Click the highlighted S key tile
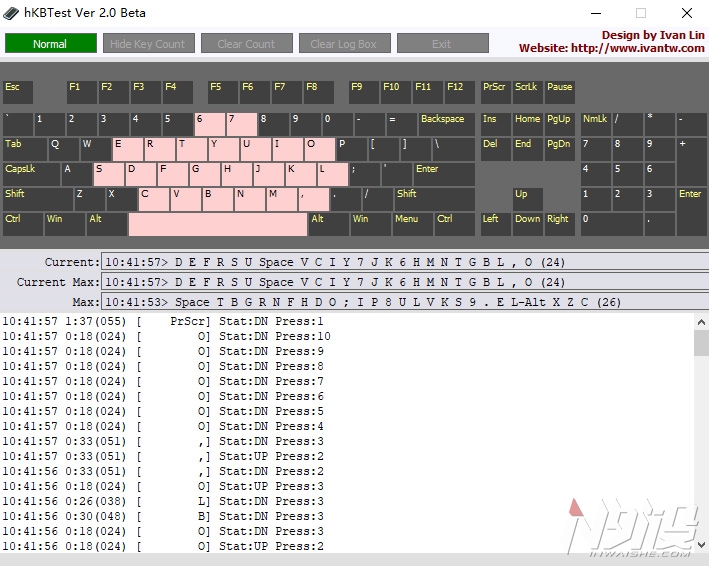 (x=109, y=174)
